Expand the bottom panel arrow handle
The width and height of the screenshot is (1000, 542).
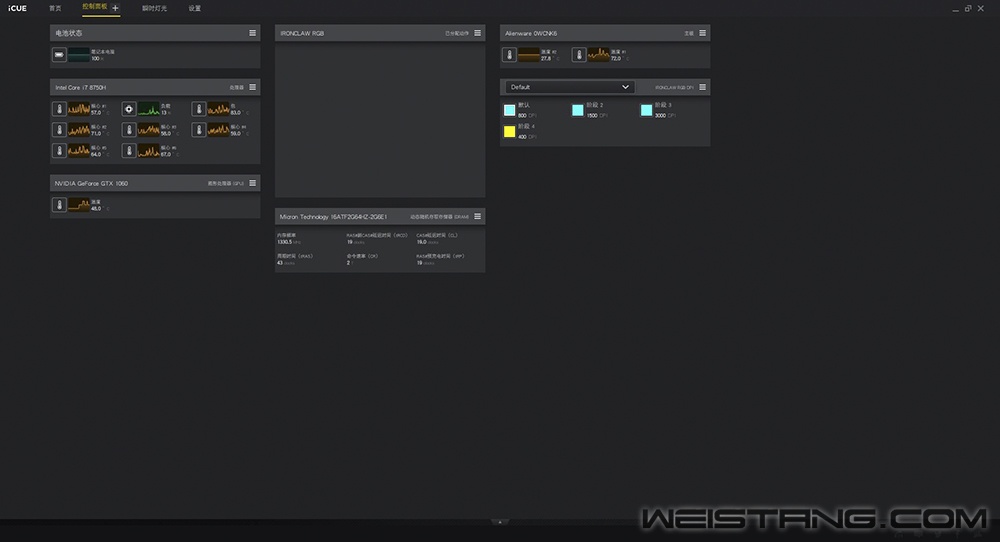tap(500, 522)
